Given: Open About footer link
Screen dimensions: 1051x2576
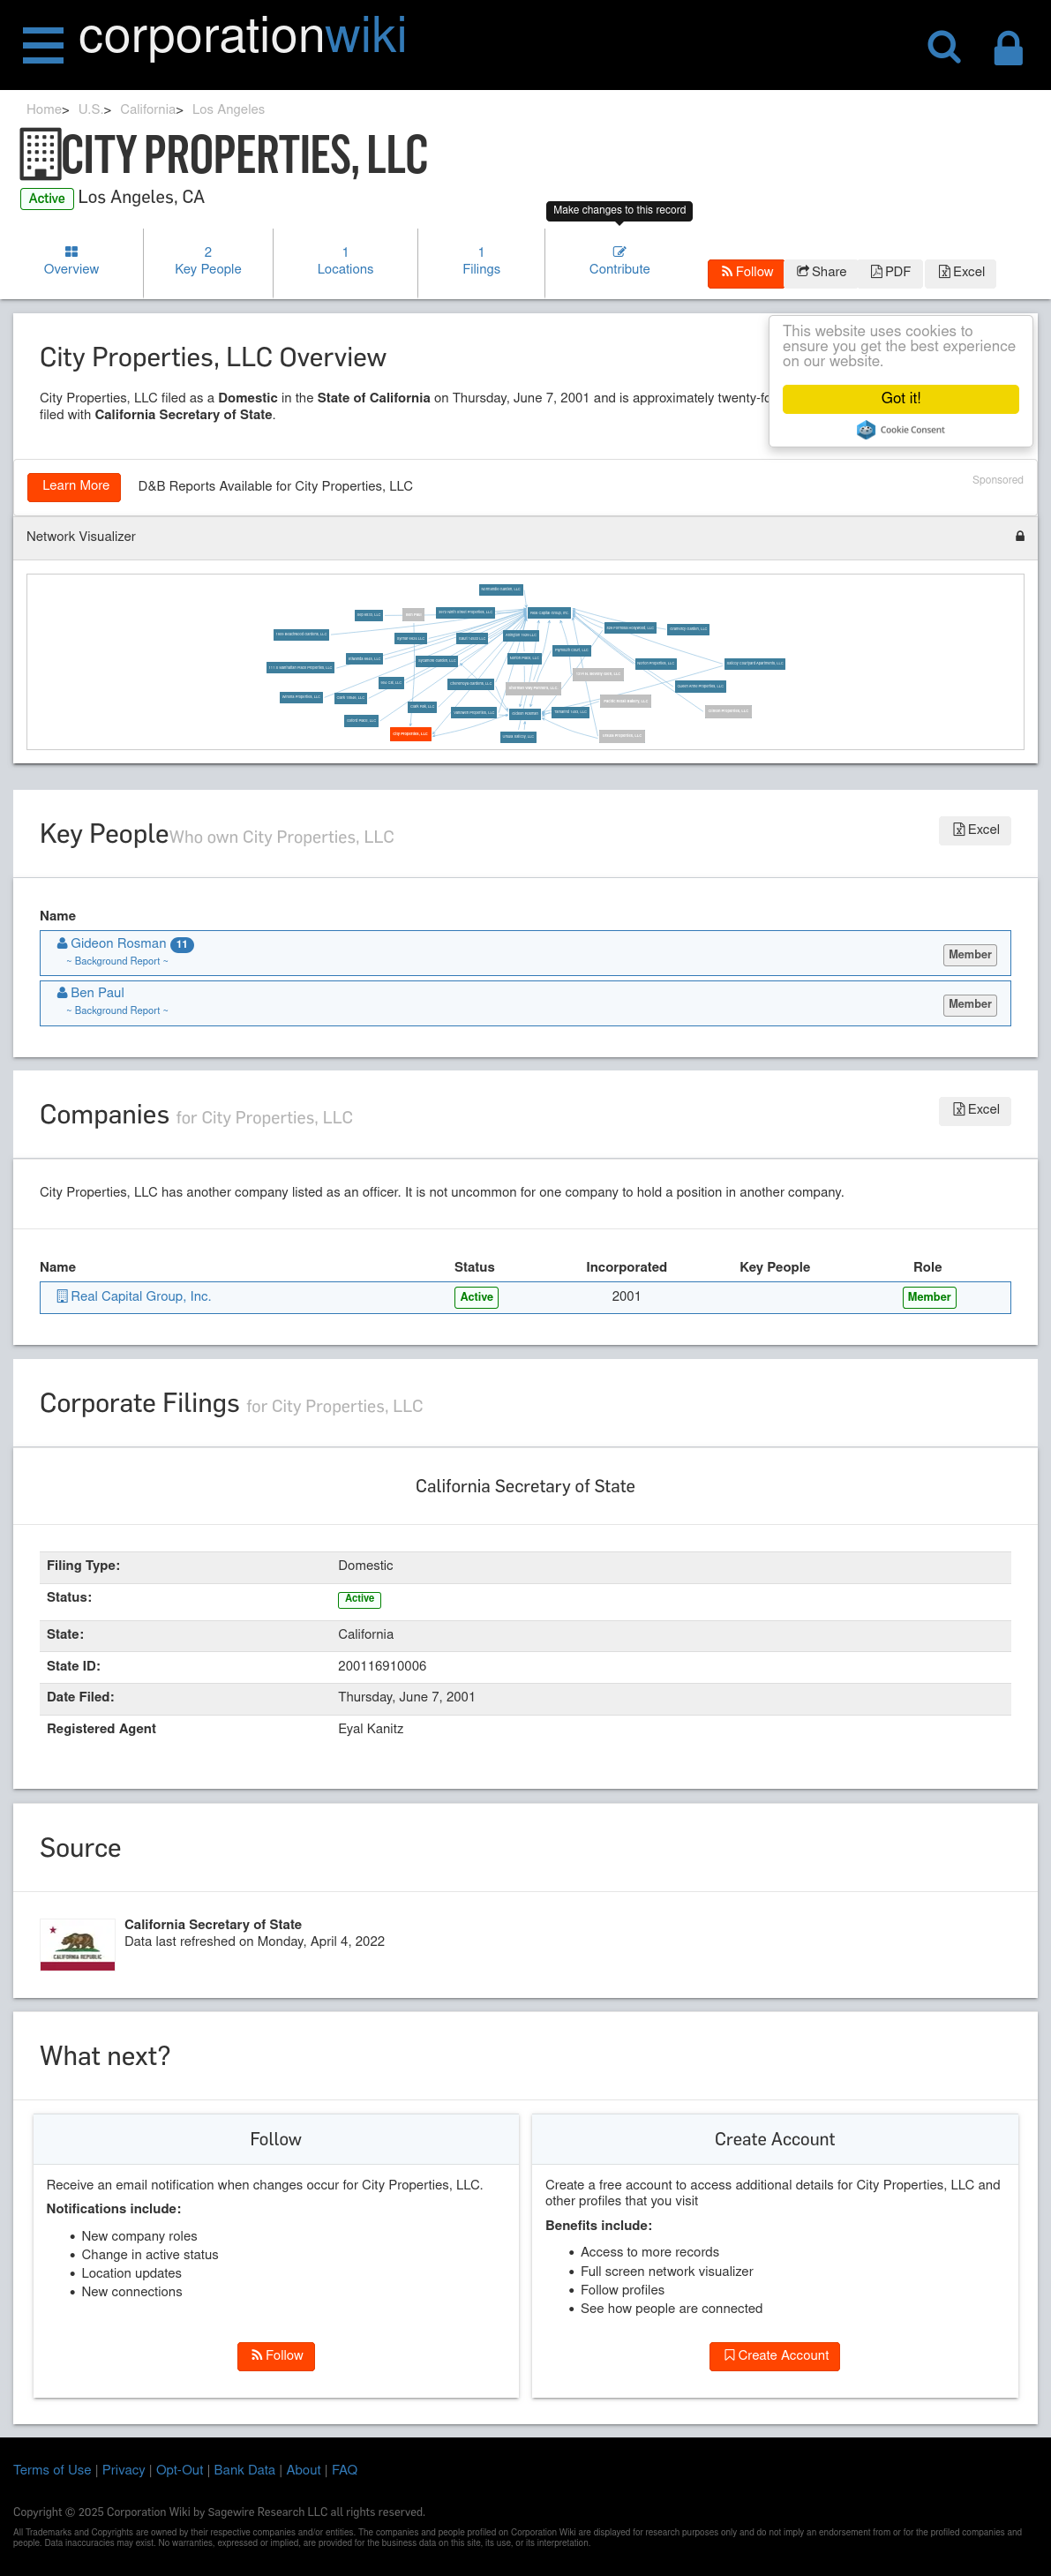Looking at the screenshot, I should click(x=304, y=2470).
